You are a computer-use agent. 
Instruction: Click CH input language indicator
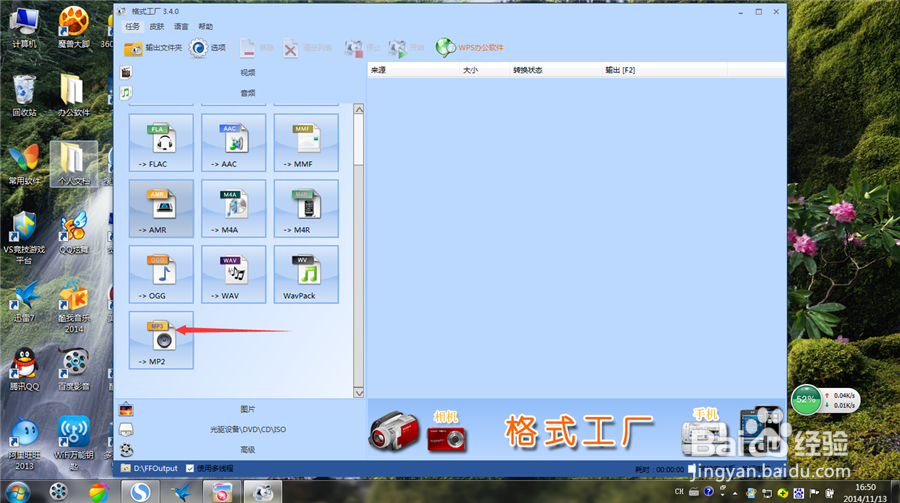pyautogui.click(x=680, y=492)
